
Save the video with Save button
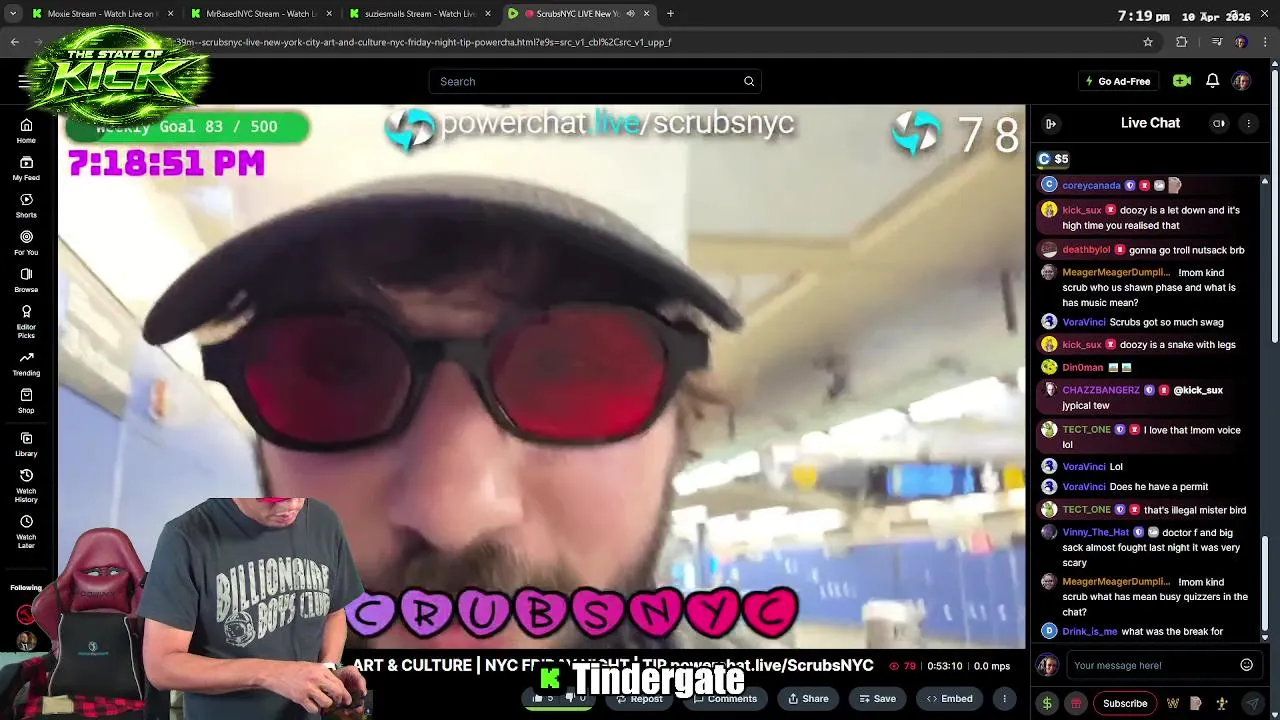tap(876, 698)
